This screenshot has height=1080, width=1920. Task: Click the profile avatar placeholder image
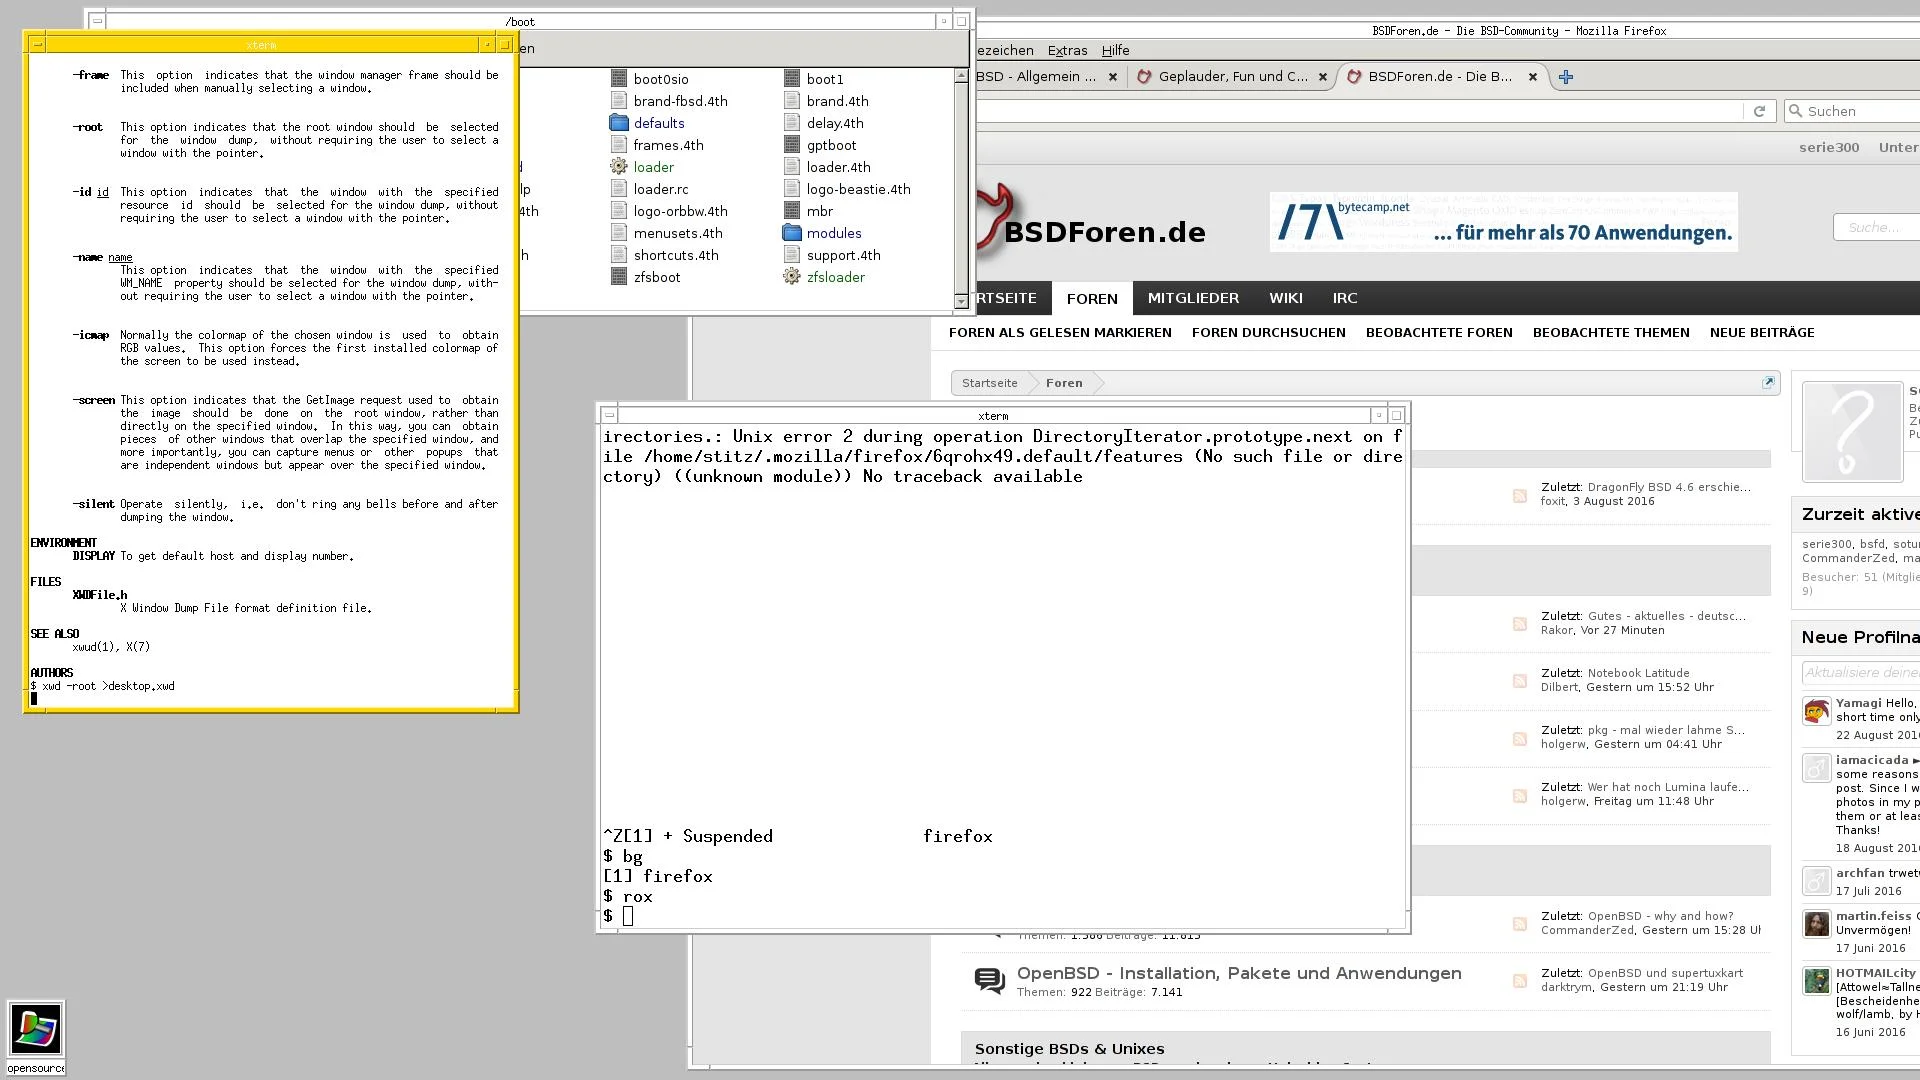point(1852,432)
